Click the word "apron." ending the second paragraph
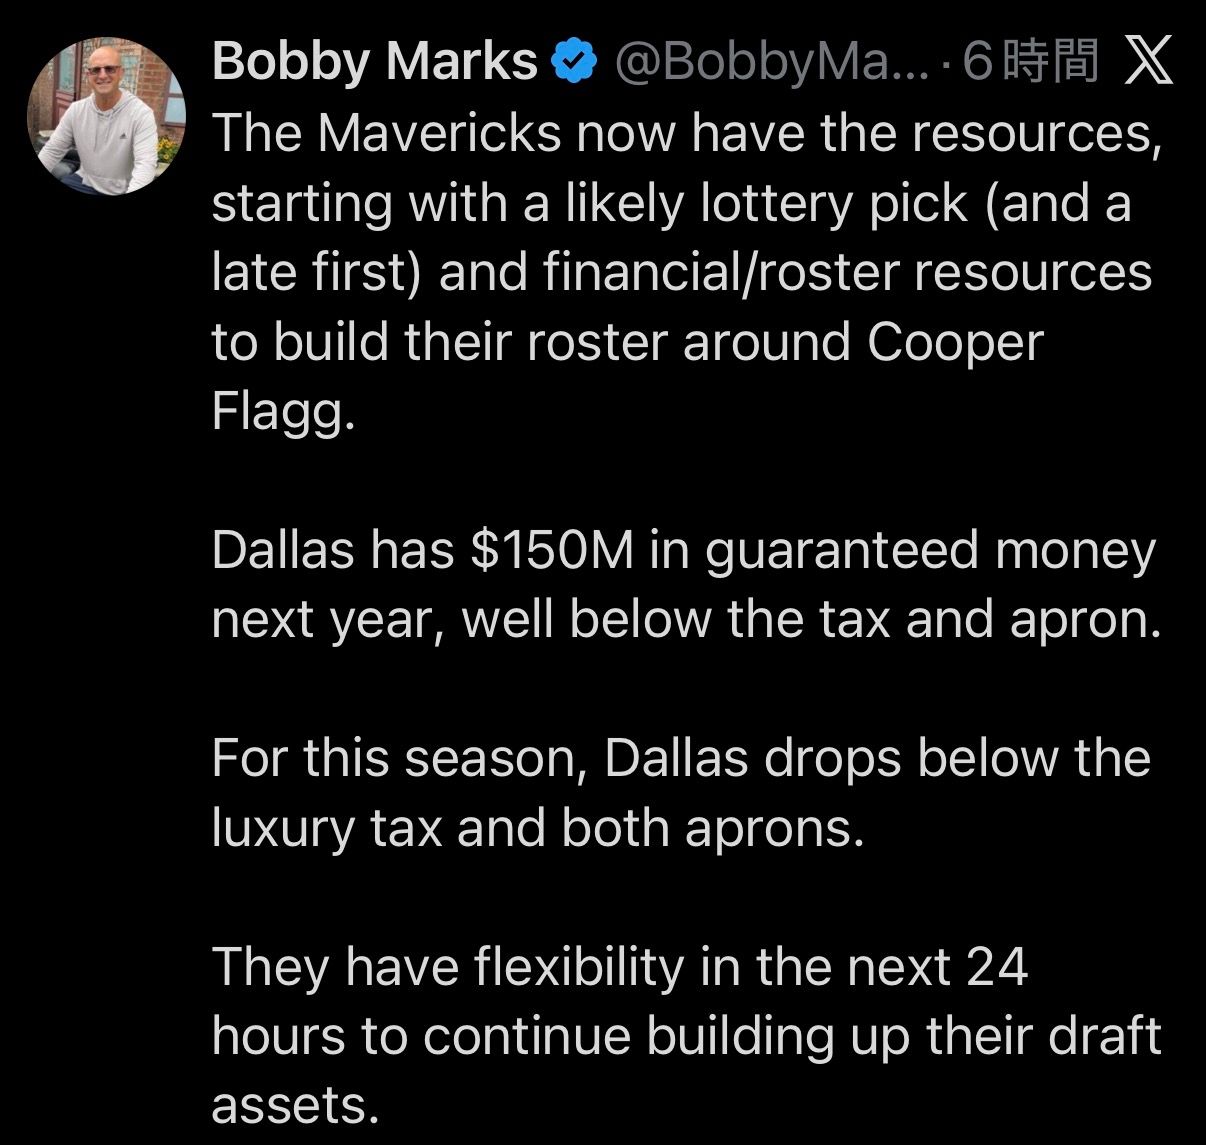The image size is (1206, 1145). click(1086, 620)
